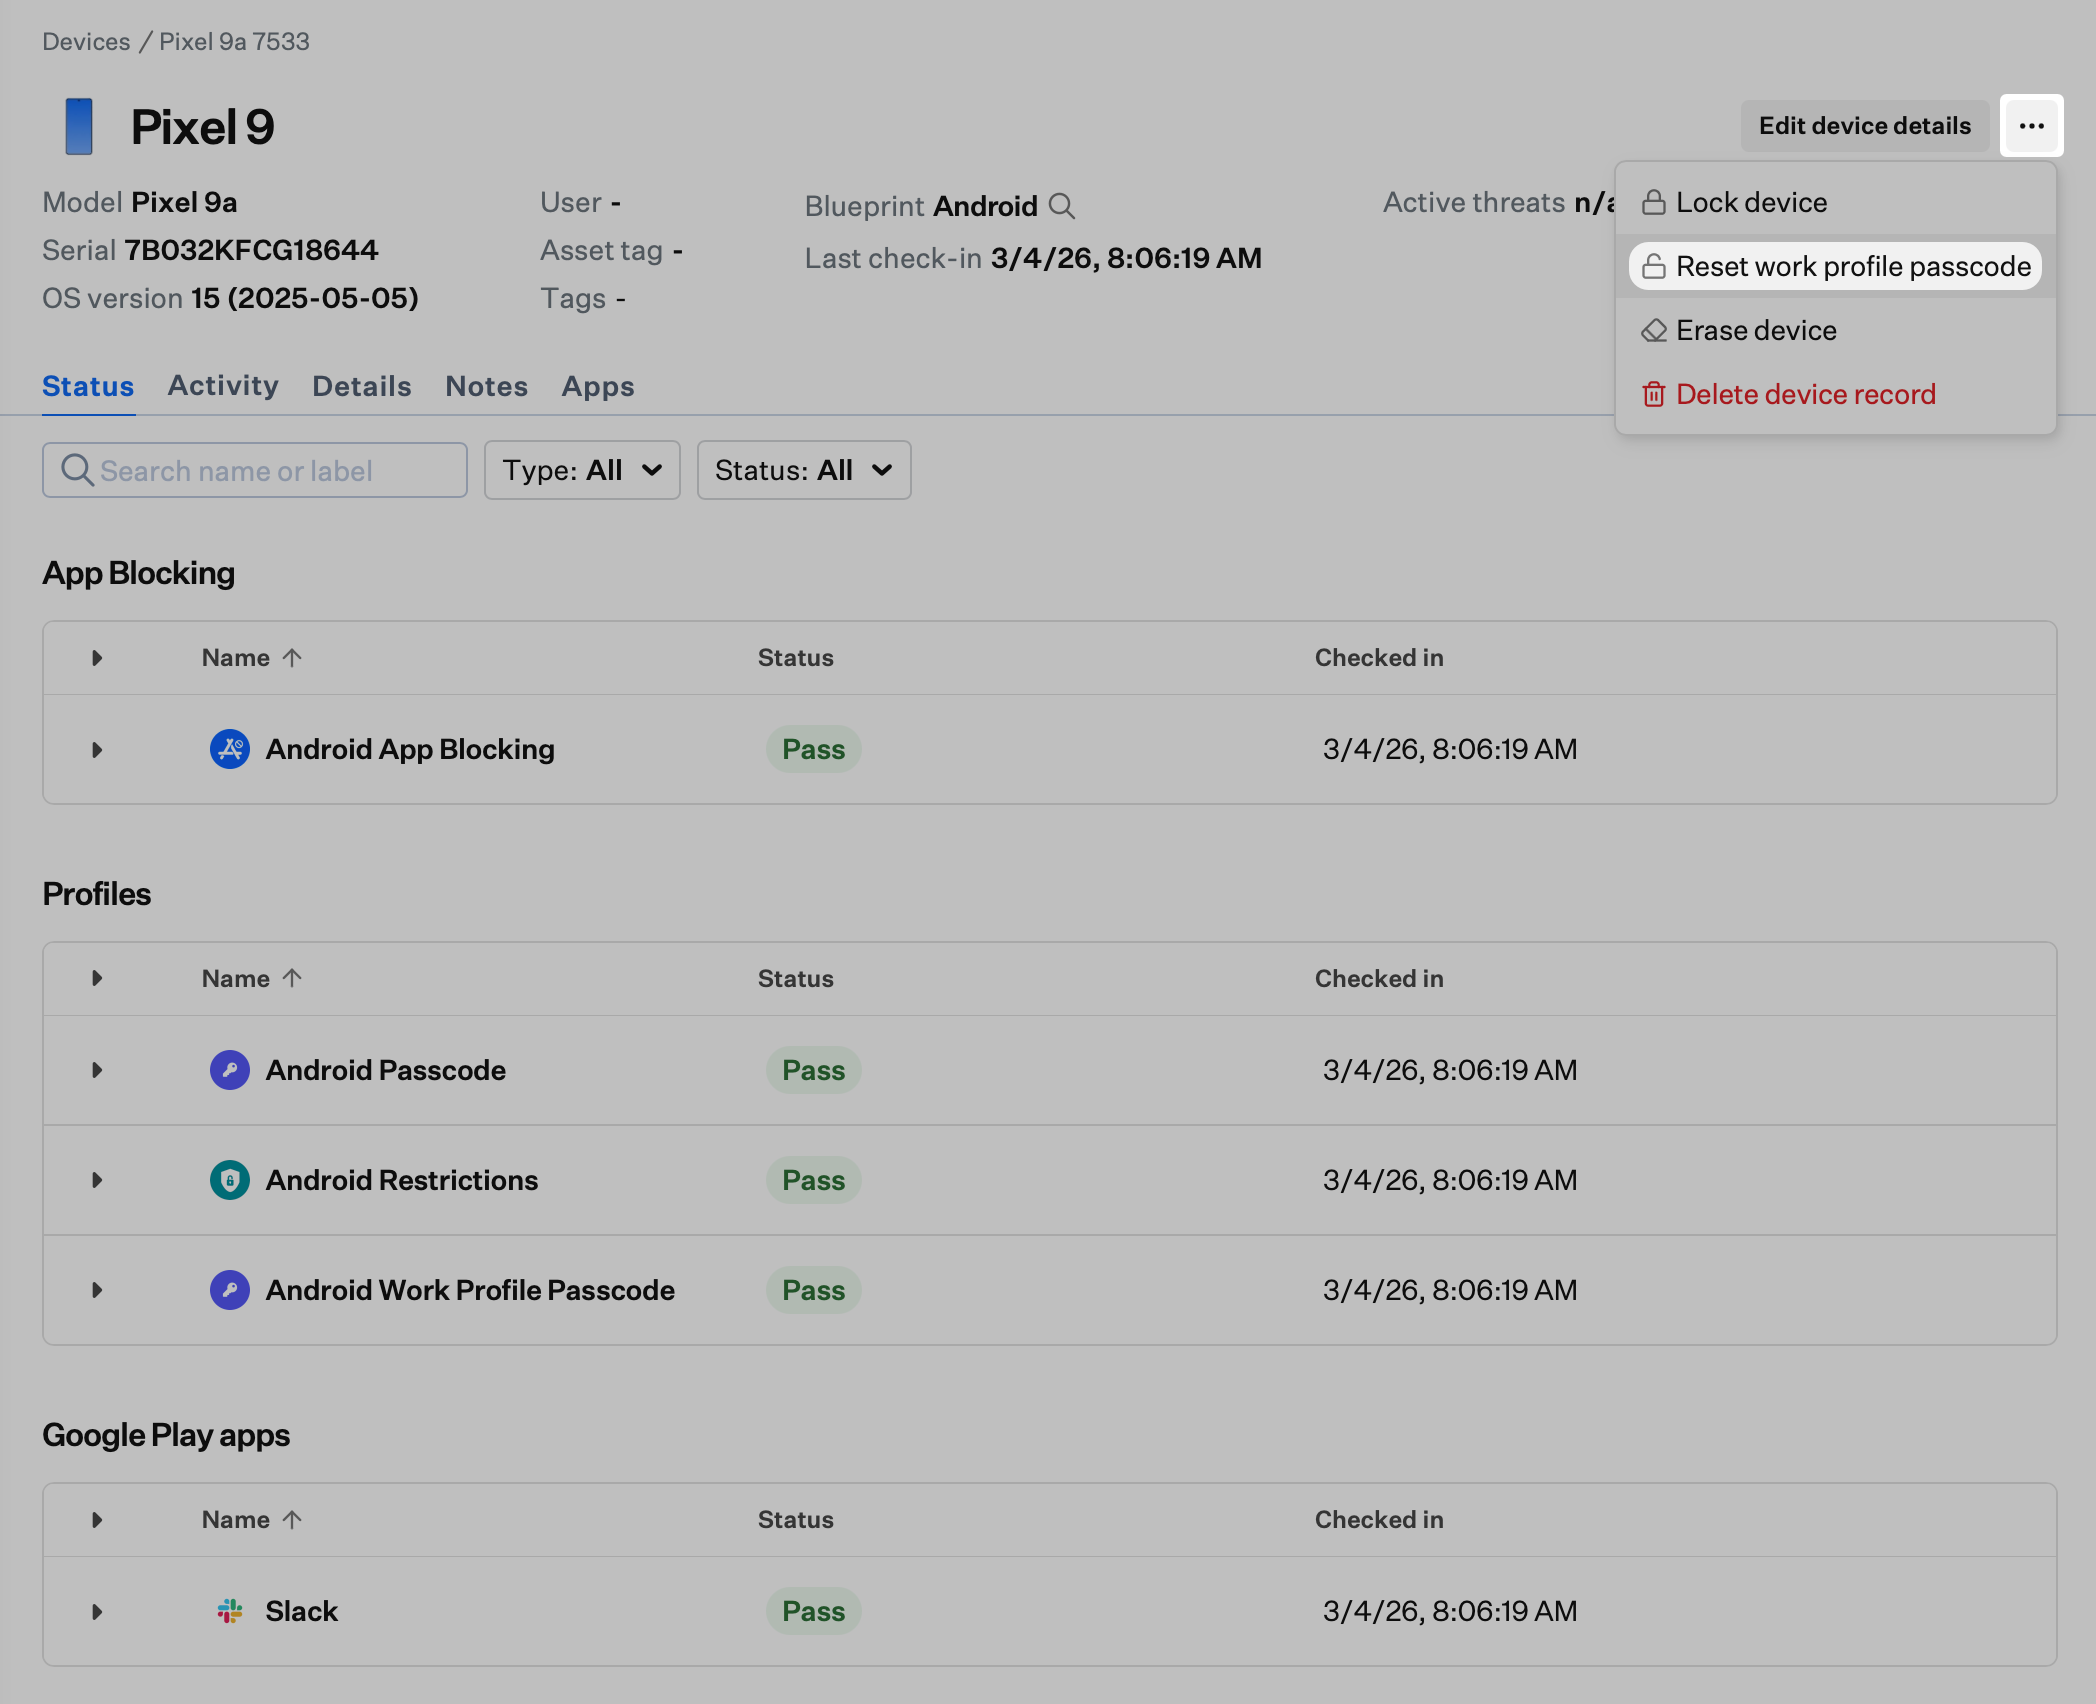Expand the Android Work Profile Passcode row
The width and height of the screenshot is (2096, 1704).
click(97, 1290)
